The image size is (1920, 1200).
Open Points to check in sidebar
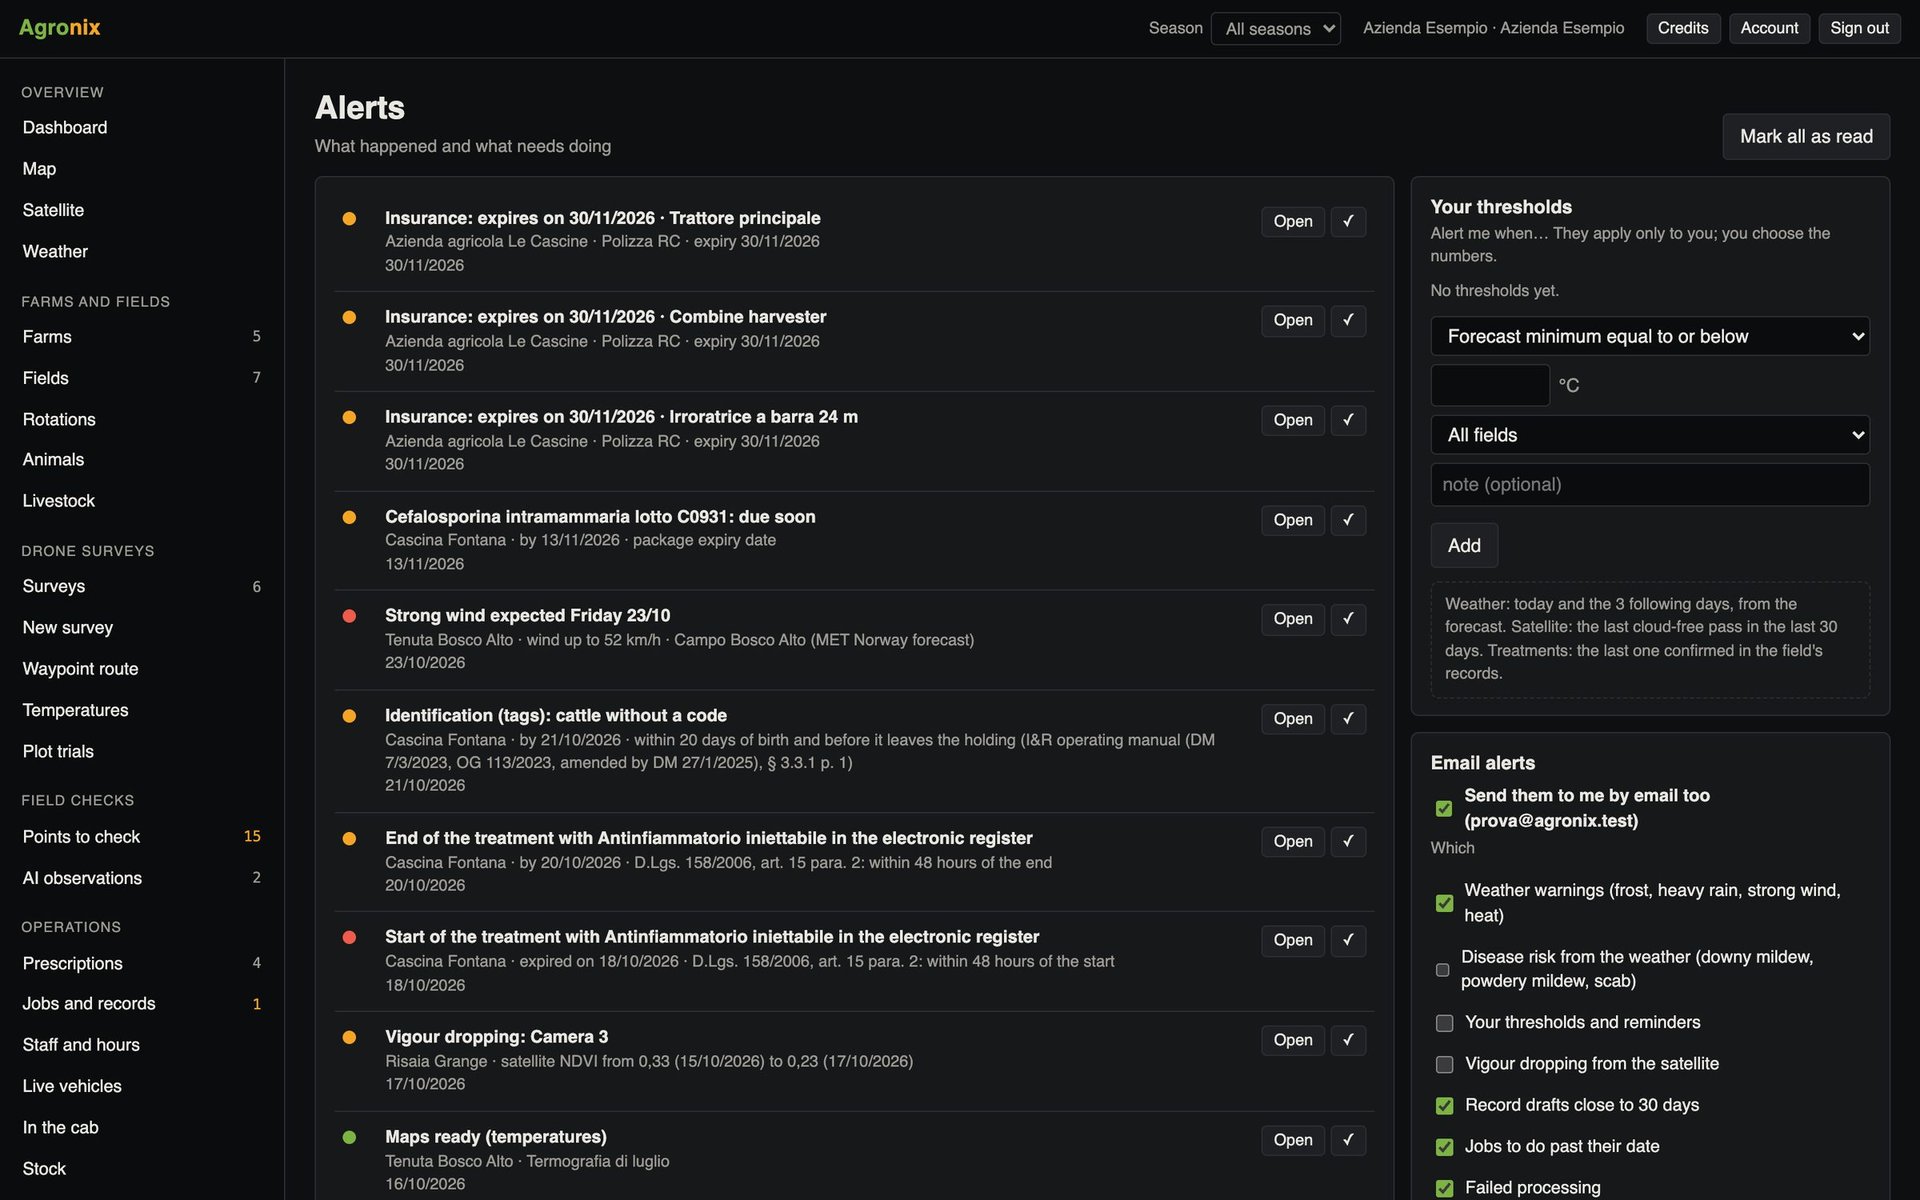point(81,836)
